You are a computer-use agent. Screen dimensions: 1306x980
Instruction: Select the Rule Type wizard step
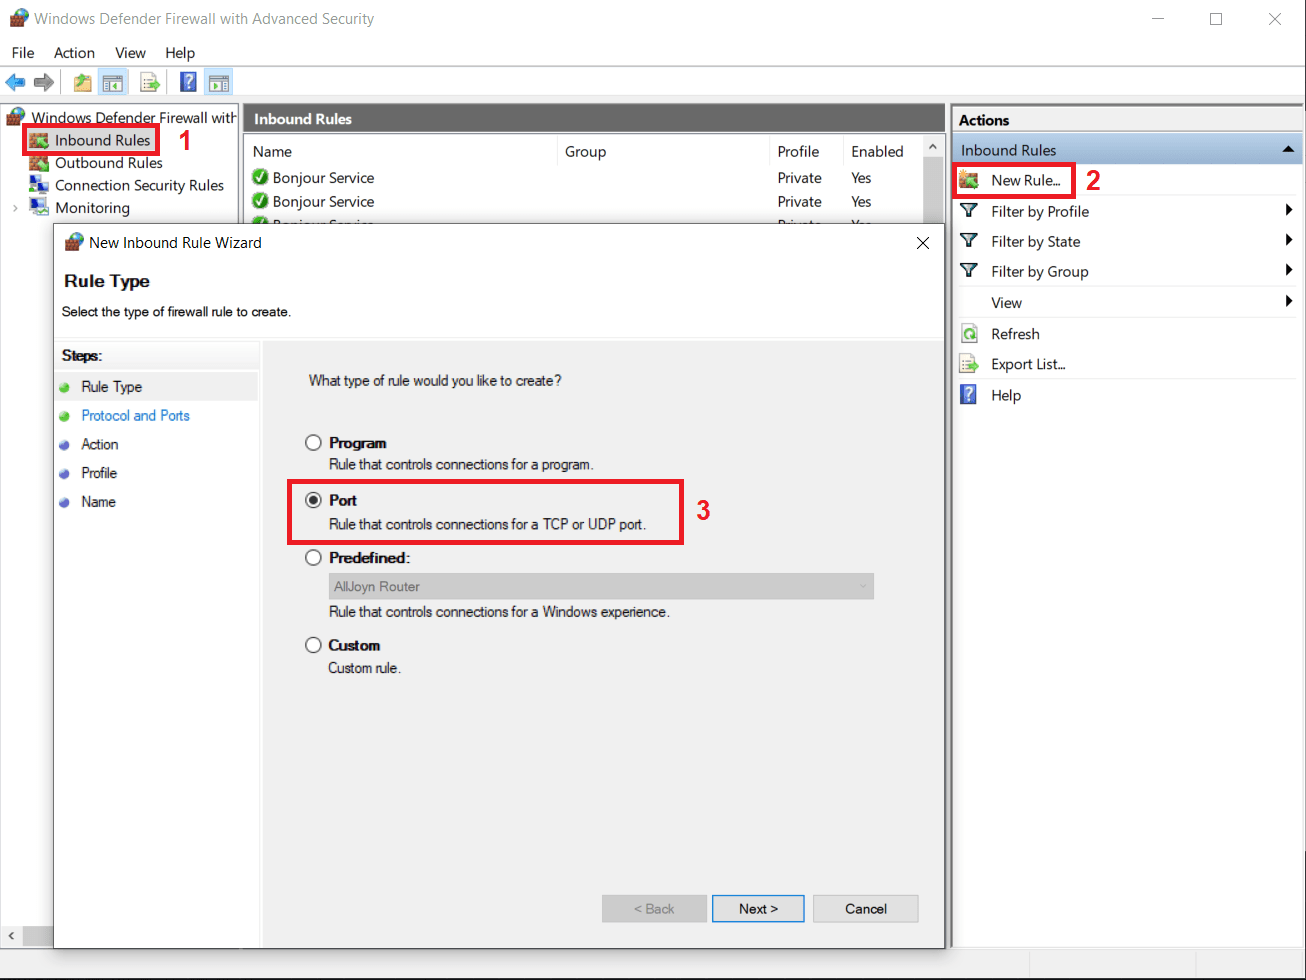[x=112, y=387]
